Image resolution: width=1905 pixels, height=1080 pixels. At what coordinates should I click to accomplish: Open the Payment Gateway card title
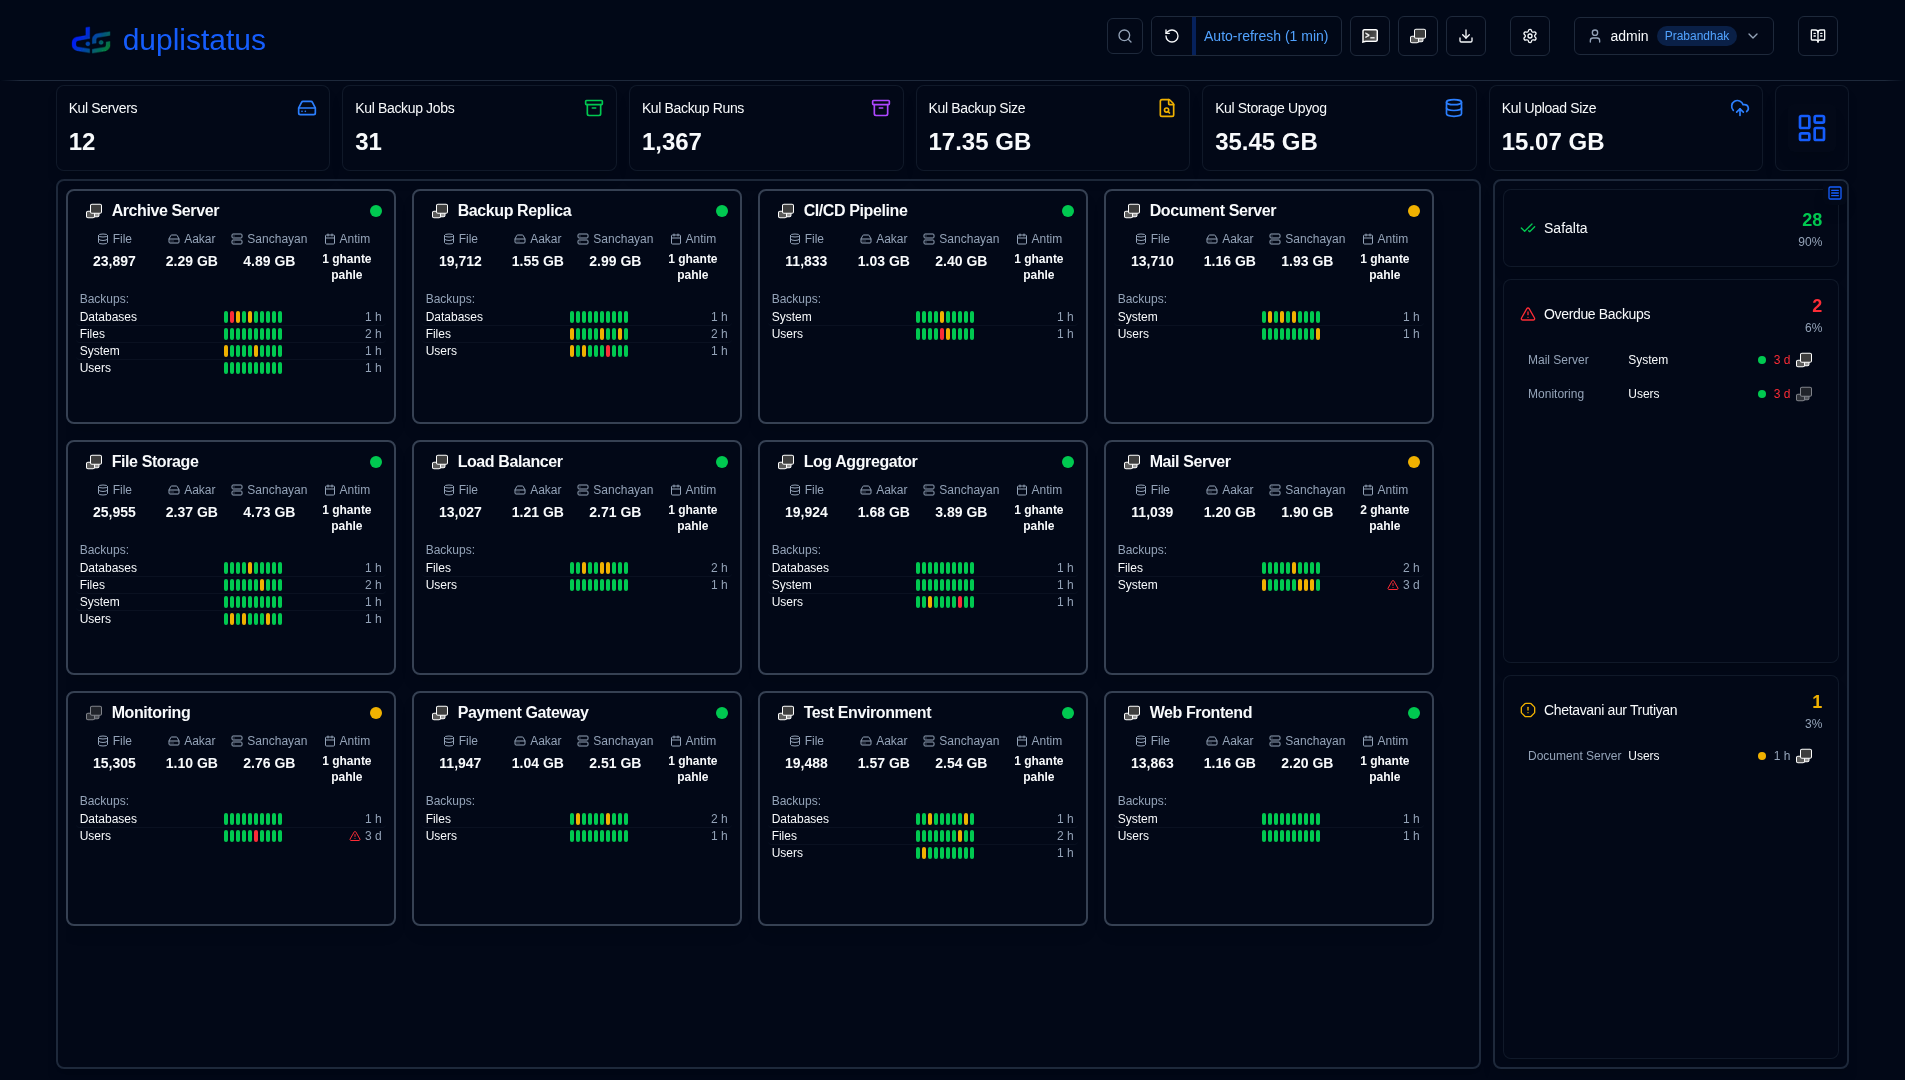tap(523, 713)
